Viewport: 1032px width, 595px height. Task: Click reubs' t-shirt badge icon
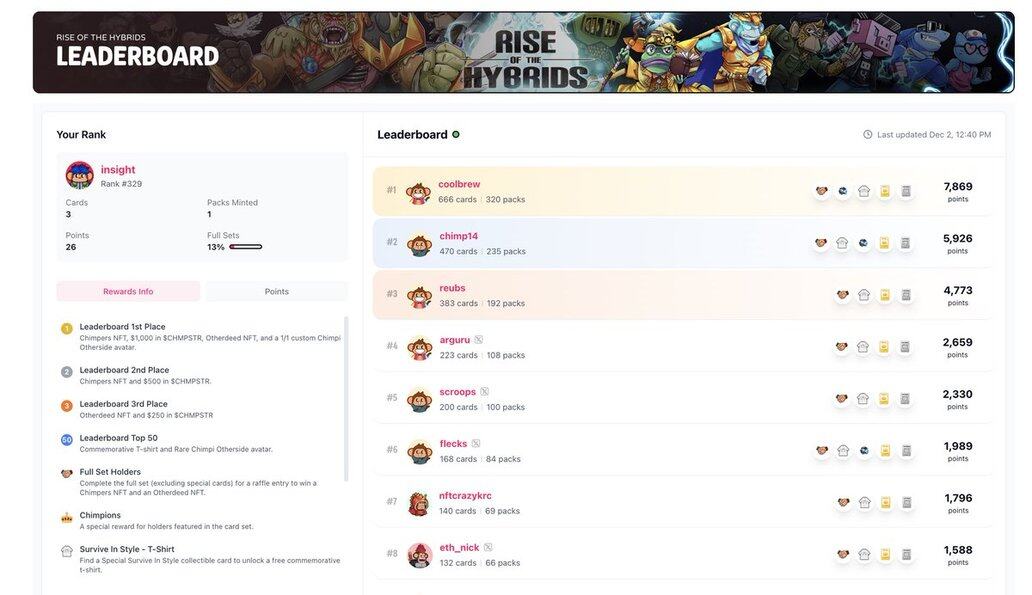(x=864, y=295)
